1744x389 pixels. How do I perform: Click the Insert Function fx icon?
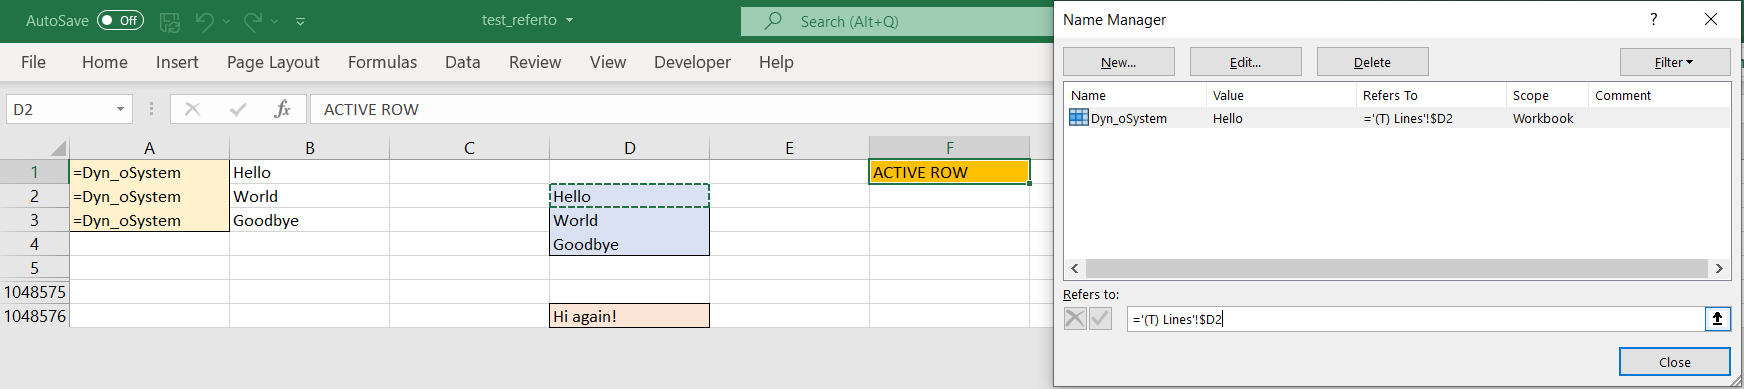[x=282, y=109]
